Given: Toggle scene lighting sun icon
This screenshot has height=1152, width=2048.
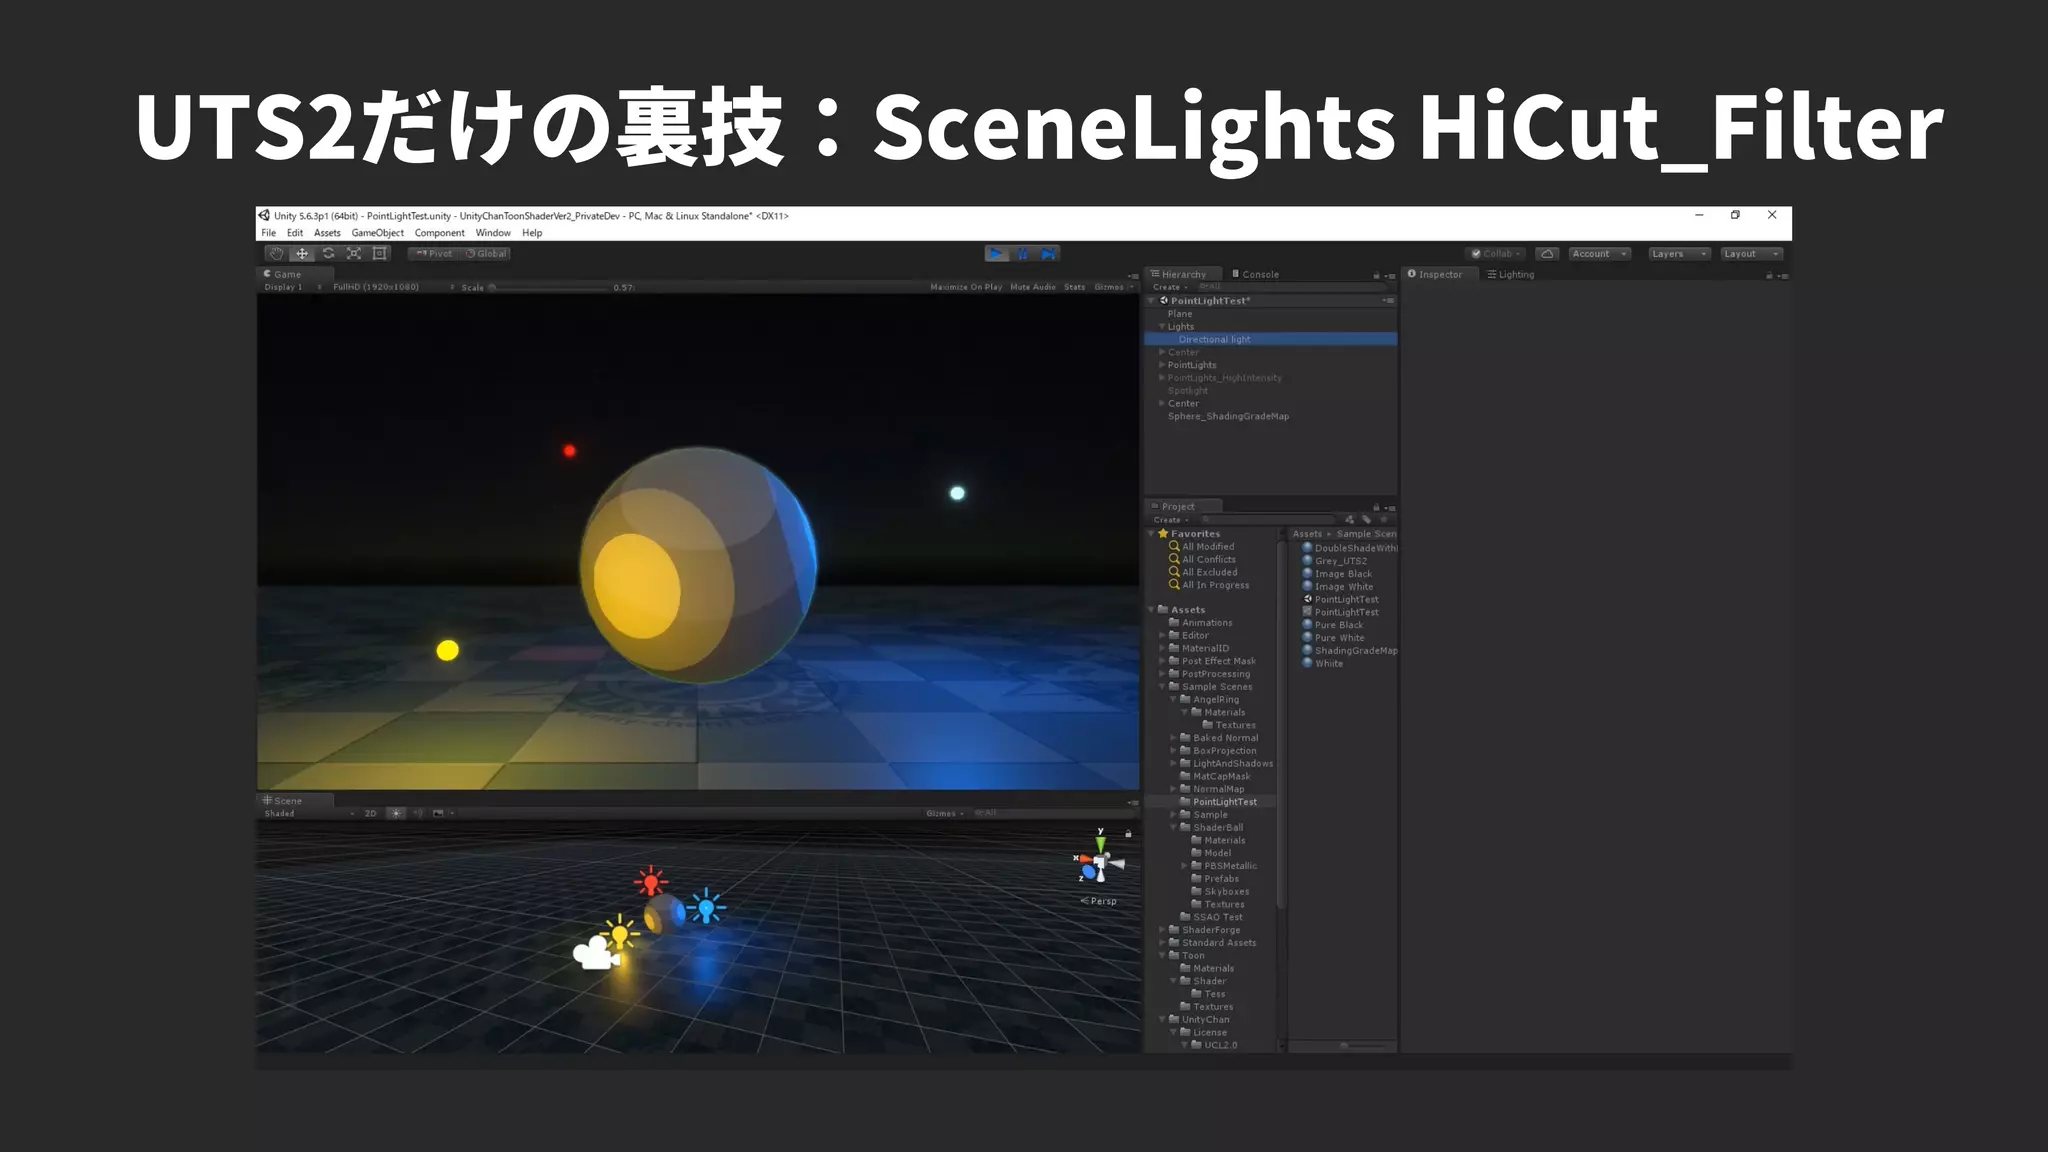Looking at the screenshot, I should pyautogui.click(x=396, y=813).
